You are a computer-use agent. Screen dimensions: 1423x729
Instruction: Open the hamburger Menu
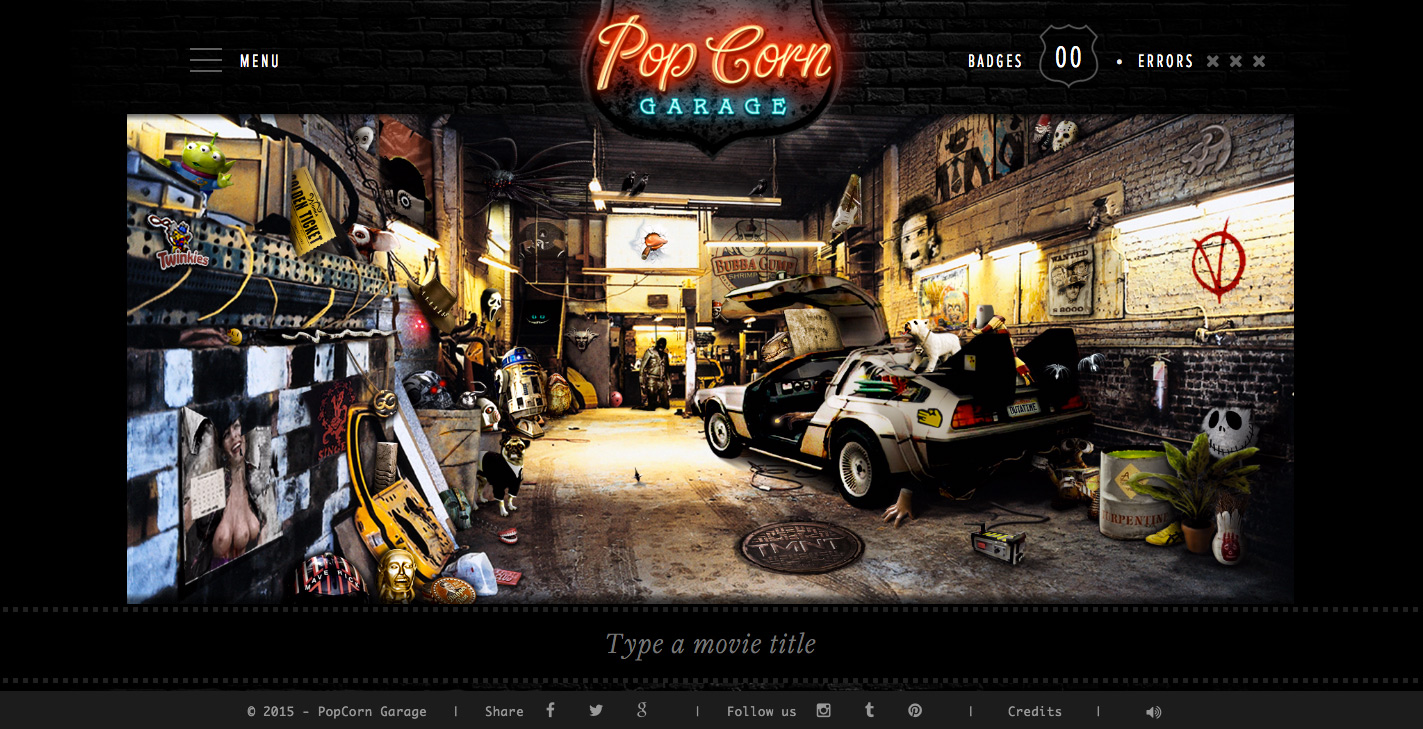coord(206,61)
